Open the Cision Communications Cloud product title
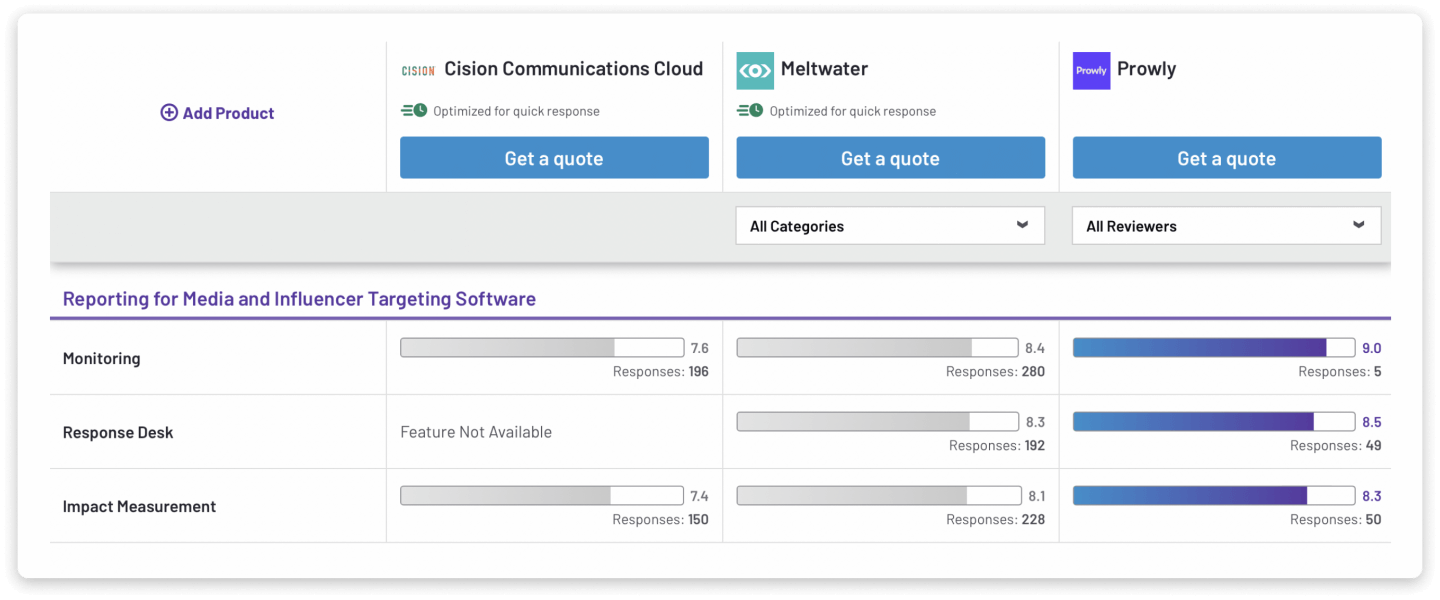 (573, 69)
